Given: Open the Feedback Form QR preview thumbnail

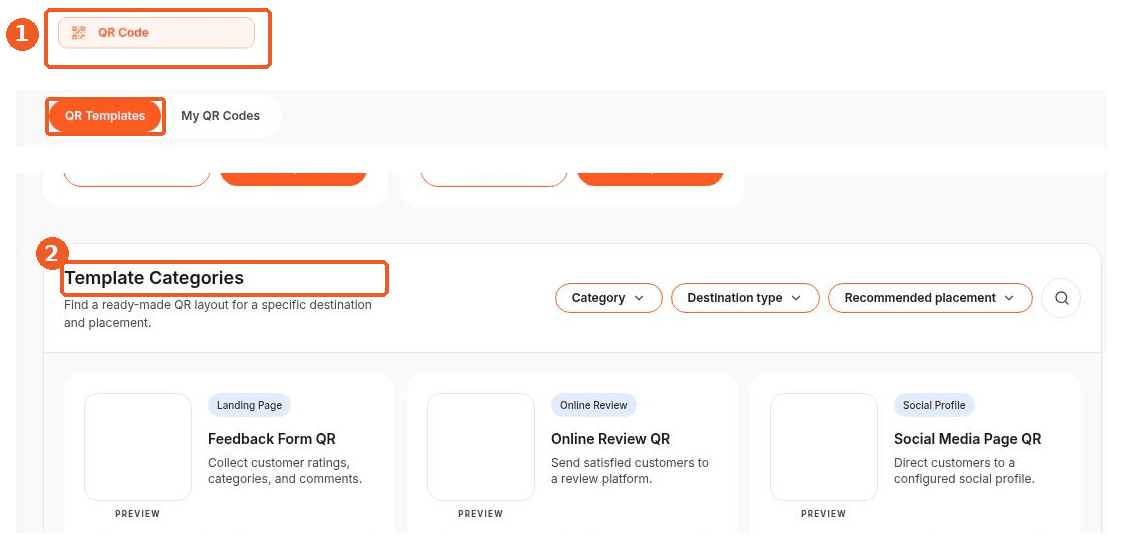Looking at the screenshot, I should click(x=138, y=447).
